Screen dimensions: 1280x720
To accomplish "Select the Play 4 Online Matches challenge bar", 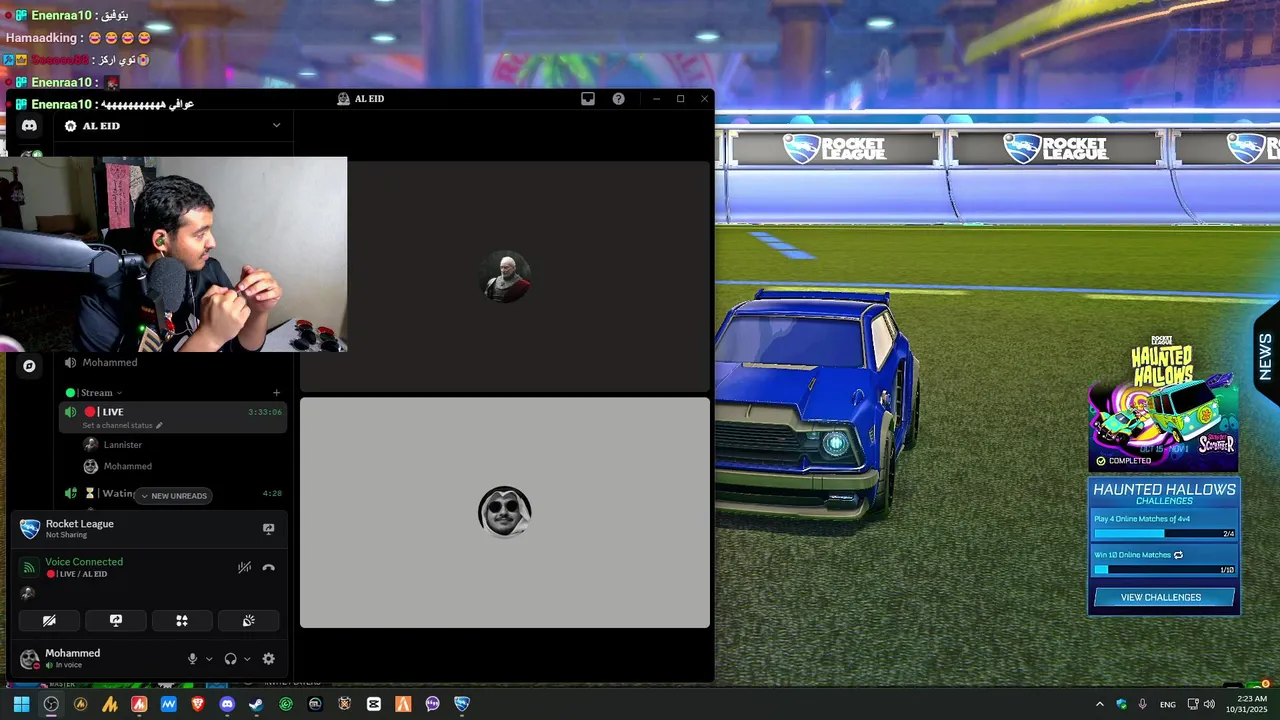I will (x=1164, y=526).
